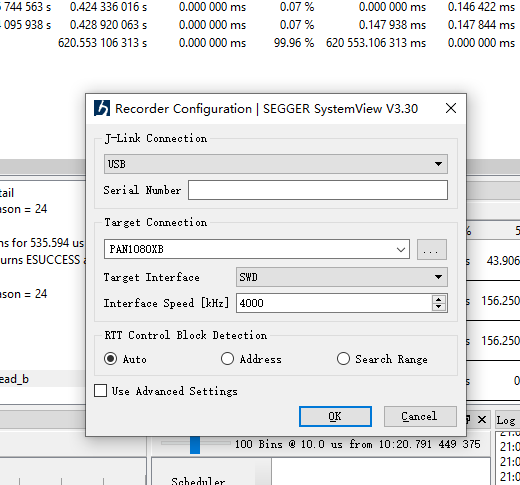The image size is (520, 485).
Task: Open the J-Link Connection USB dropdown
Action: coord(276,164)
